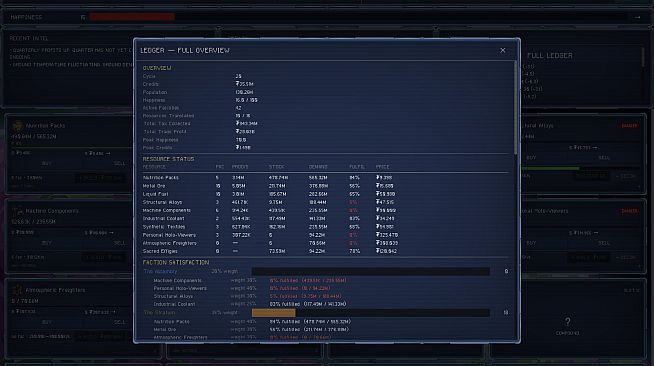The image size is (654, 366).
Task: Click the Atmospheric Freighters card icon
Action: 17,290
